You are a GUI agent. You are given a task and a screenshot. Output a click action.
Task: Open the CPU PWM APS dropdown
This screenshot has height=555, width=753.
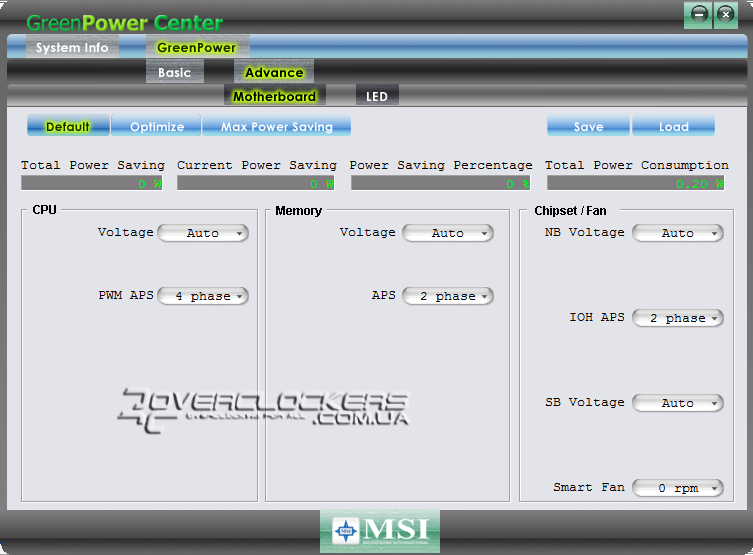(x=203, y=296)
